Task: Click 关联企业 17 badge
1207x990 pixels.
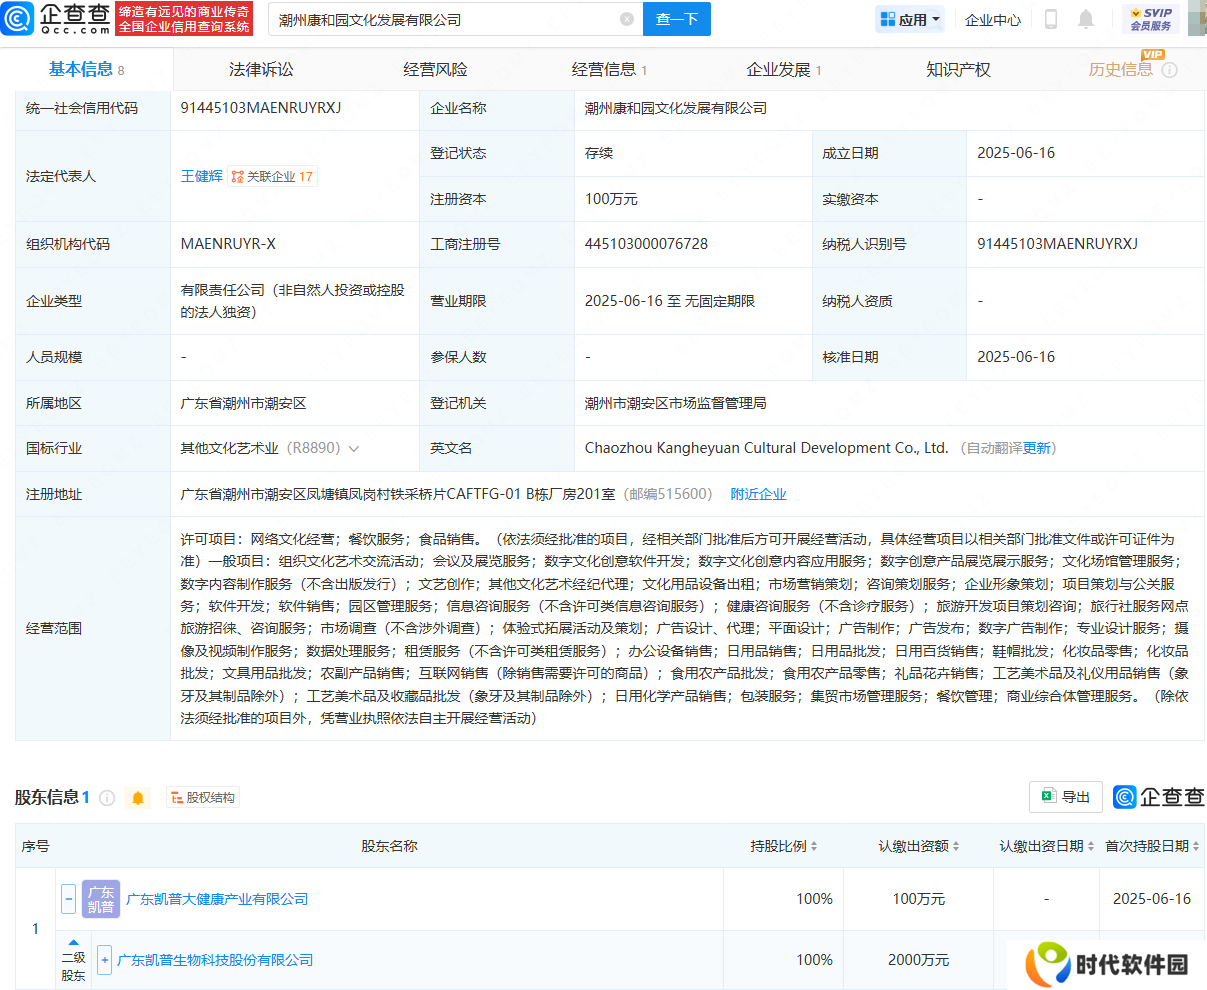Action: (272, 176)
